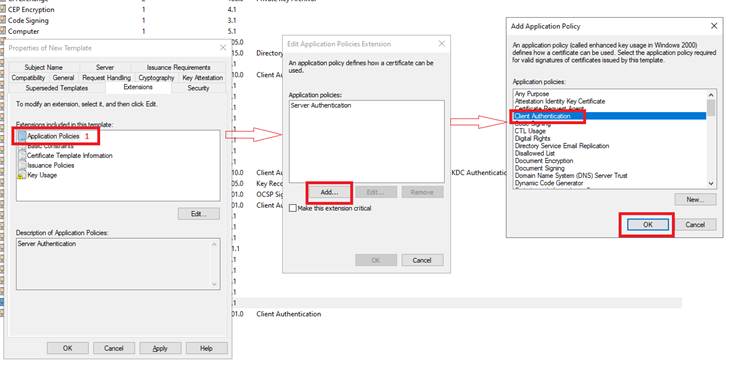
Task: Click the greyed OK button in Edit Application Policies Extension
Action: (376, 260)
